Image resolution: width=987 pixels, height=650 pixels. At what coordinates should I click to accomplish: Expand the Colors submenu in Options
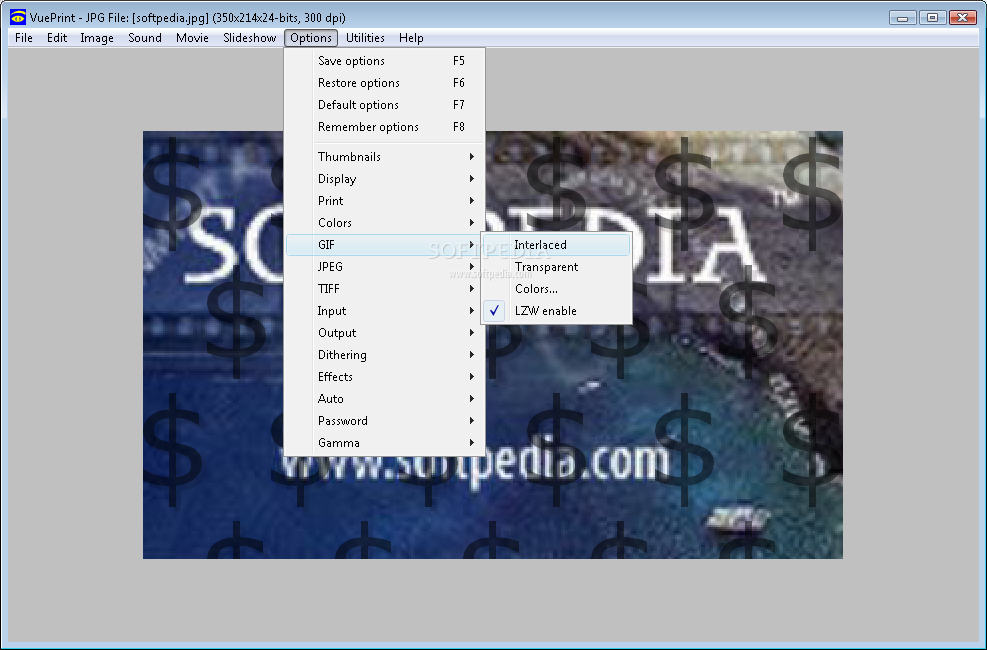pyautogui.click(x=385, y=223)
